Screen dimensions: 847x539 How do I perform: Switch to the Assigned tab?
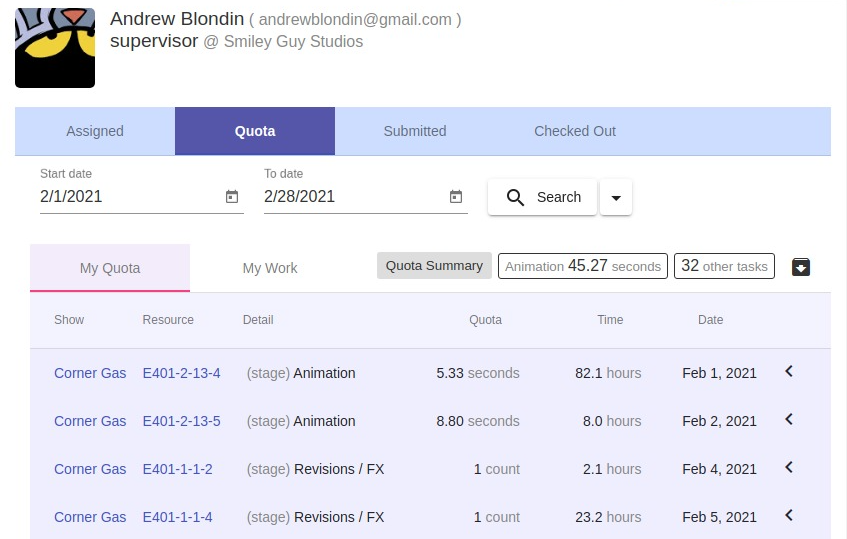[95, 131]
